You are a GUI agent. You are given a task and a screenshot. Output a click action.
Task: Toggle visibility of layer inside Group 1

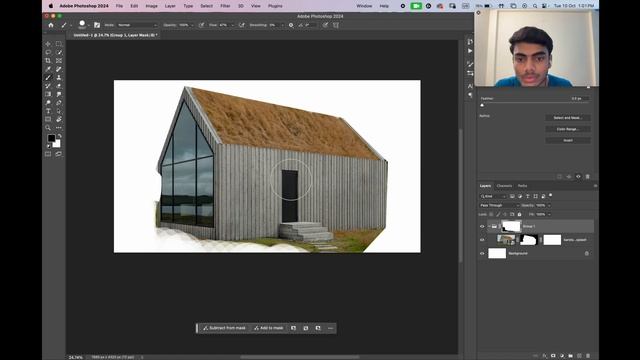pos(482,240)
